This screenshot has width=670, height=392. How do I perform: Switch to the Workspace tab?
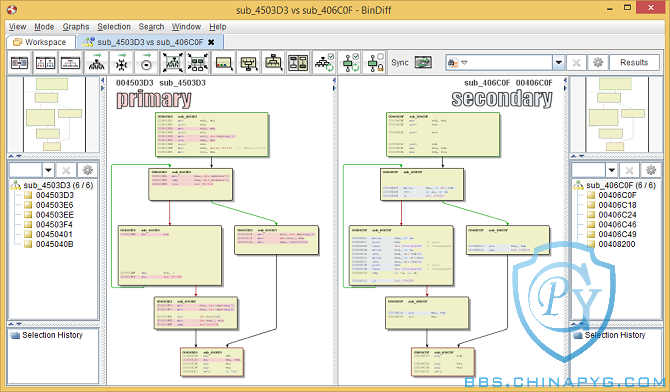coord(41,42)
